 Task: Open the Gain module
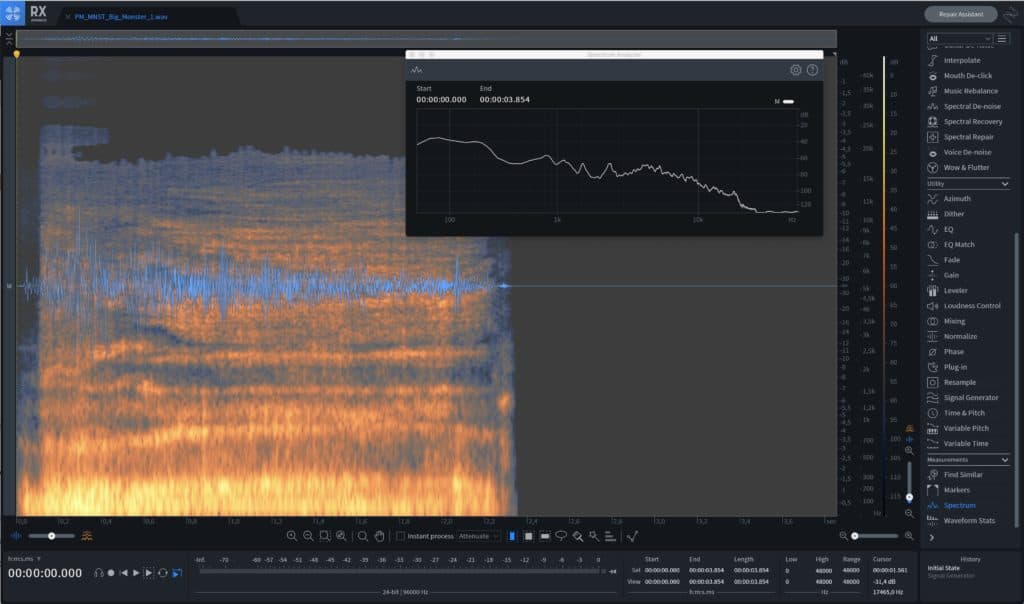(x=951, y=276)
